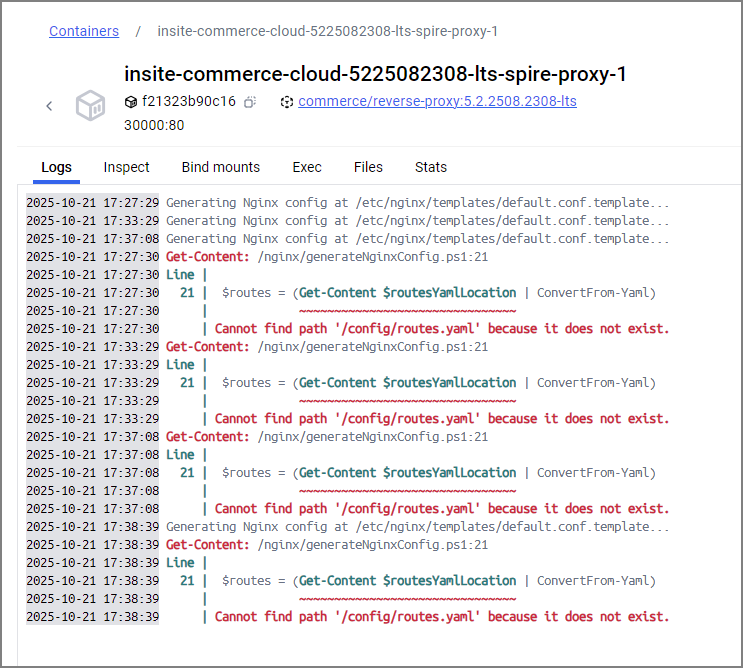Click the 17:33:29 Generating Nginx config log line
Viewport: 743px width, 668px height.
(418, 221)
